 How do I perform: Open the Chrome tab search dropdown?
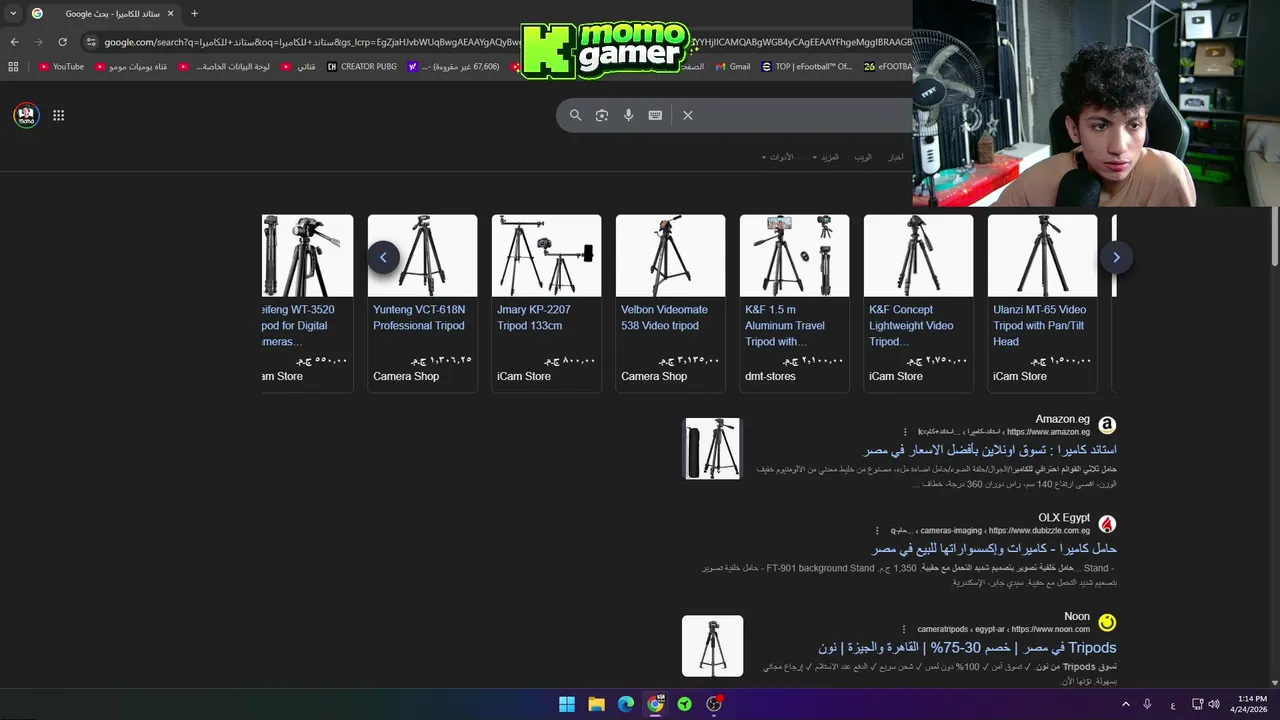pos(13,14)
